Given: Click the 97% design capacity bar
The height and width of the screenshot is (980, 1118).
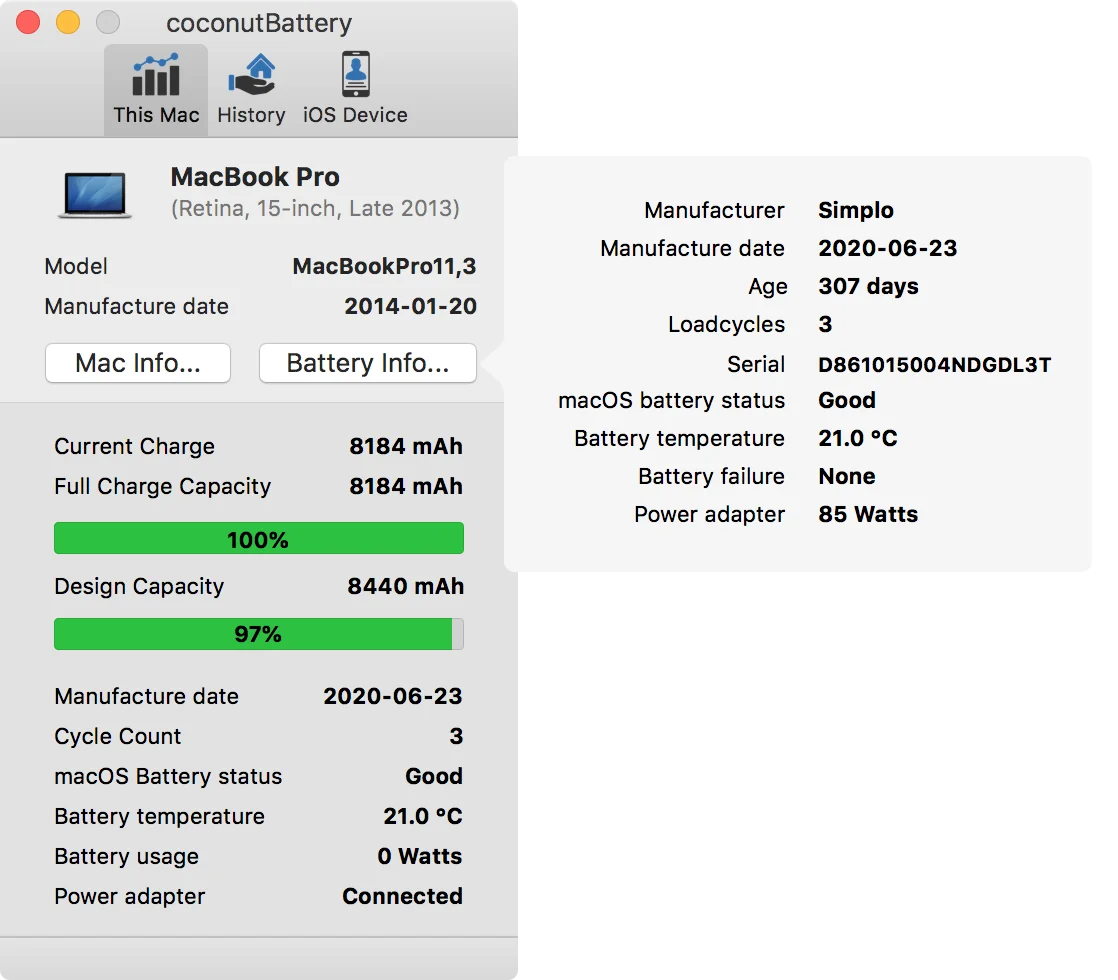Looking at the screenshot, I should point(259,634).
